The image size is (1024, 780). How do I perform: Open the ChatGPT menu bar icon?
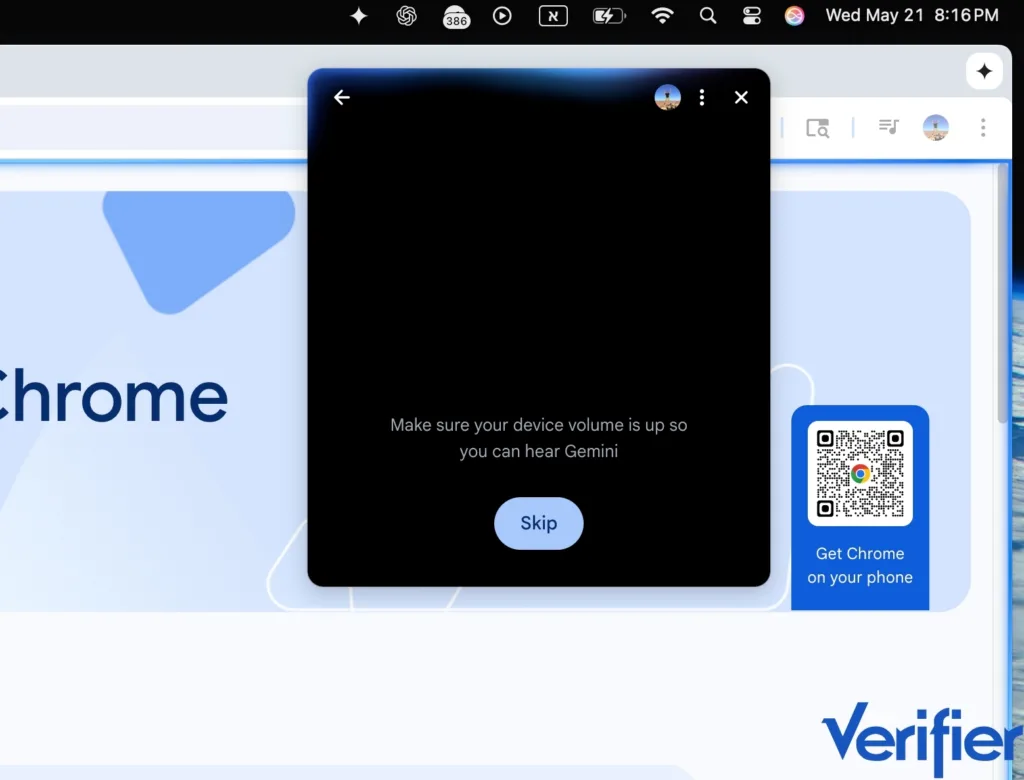[x=406, y=16]
